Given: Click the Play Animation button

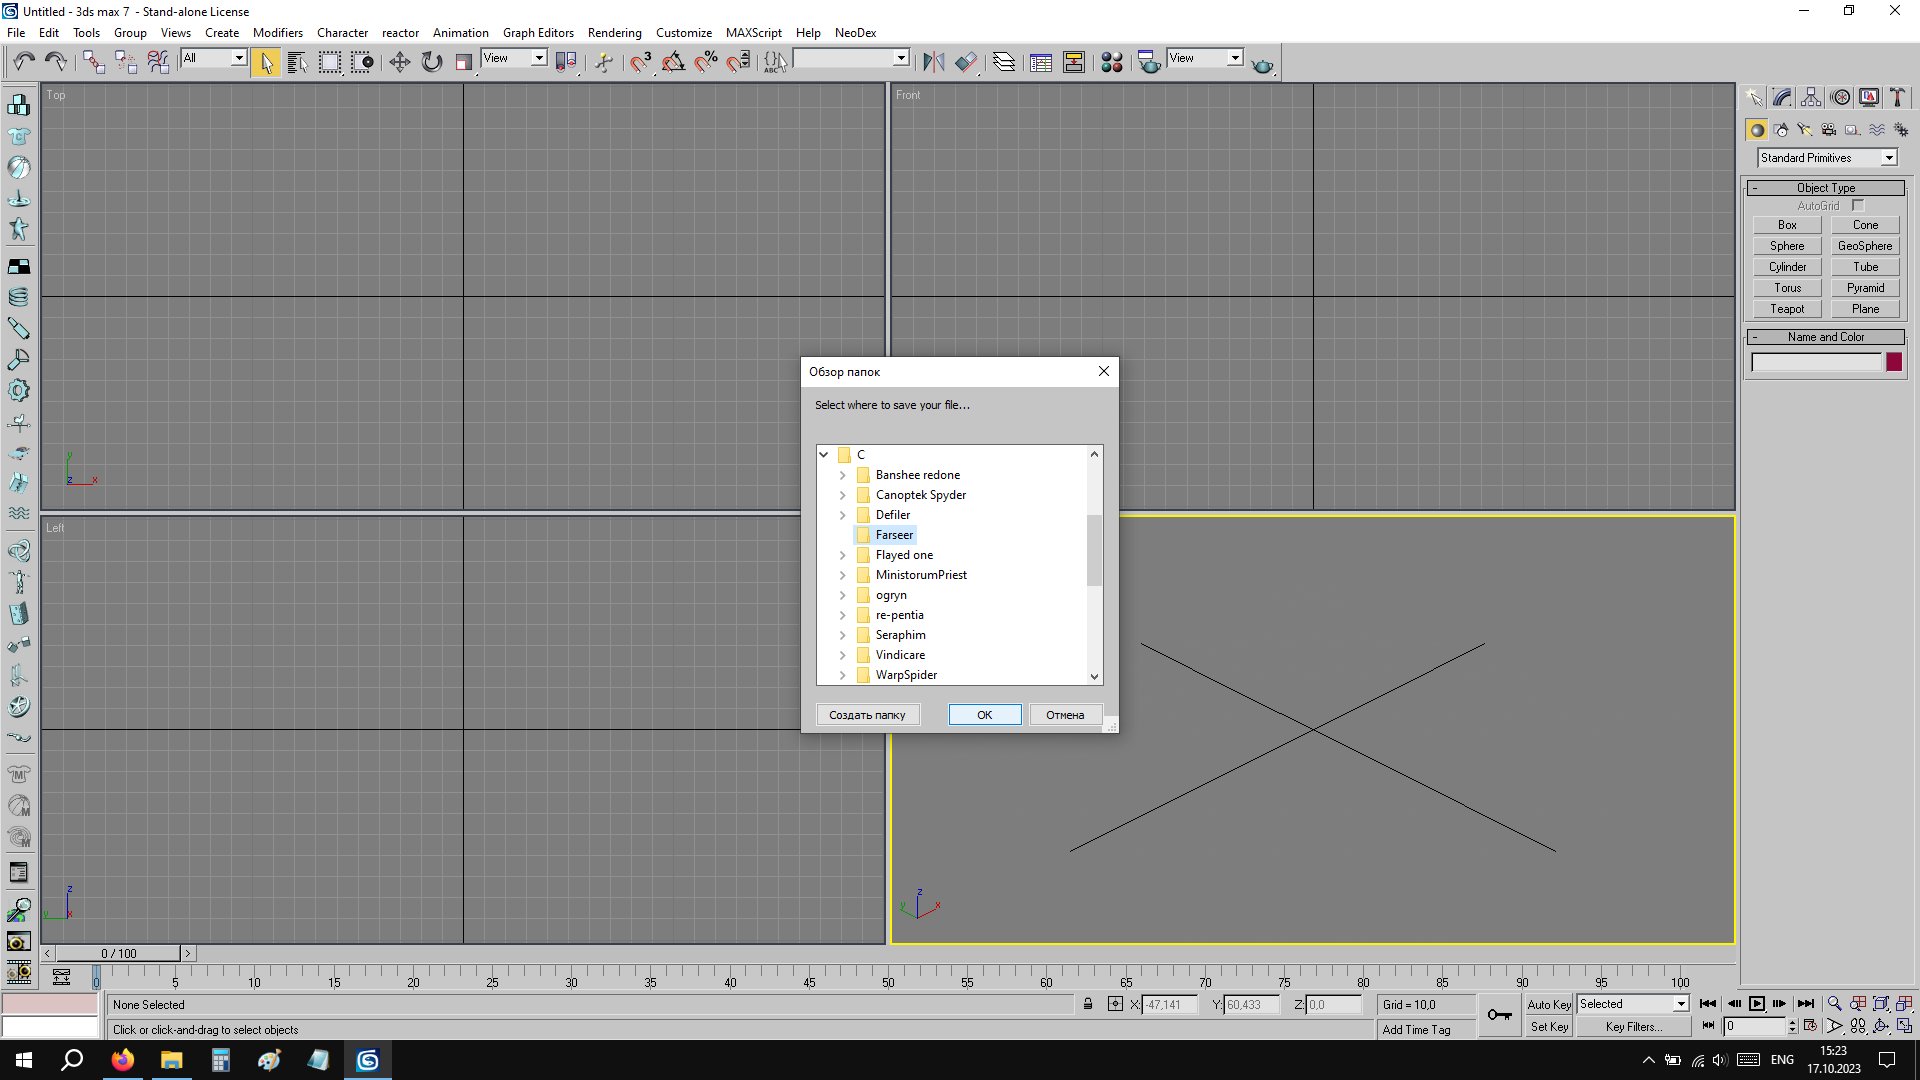Looking at the screenshot, I should coord(1756,1003).
